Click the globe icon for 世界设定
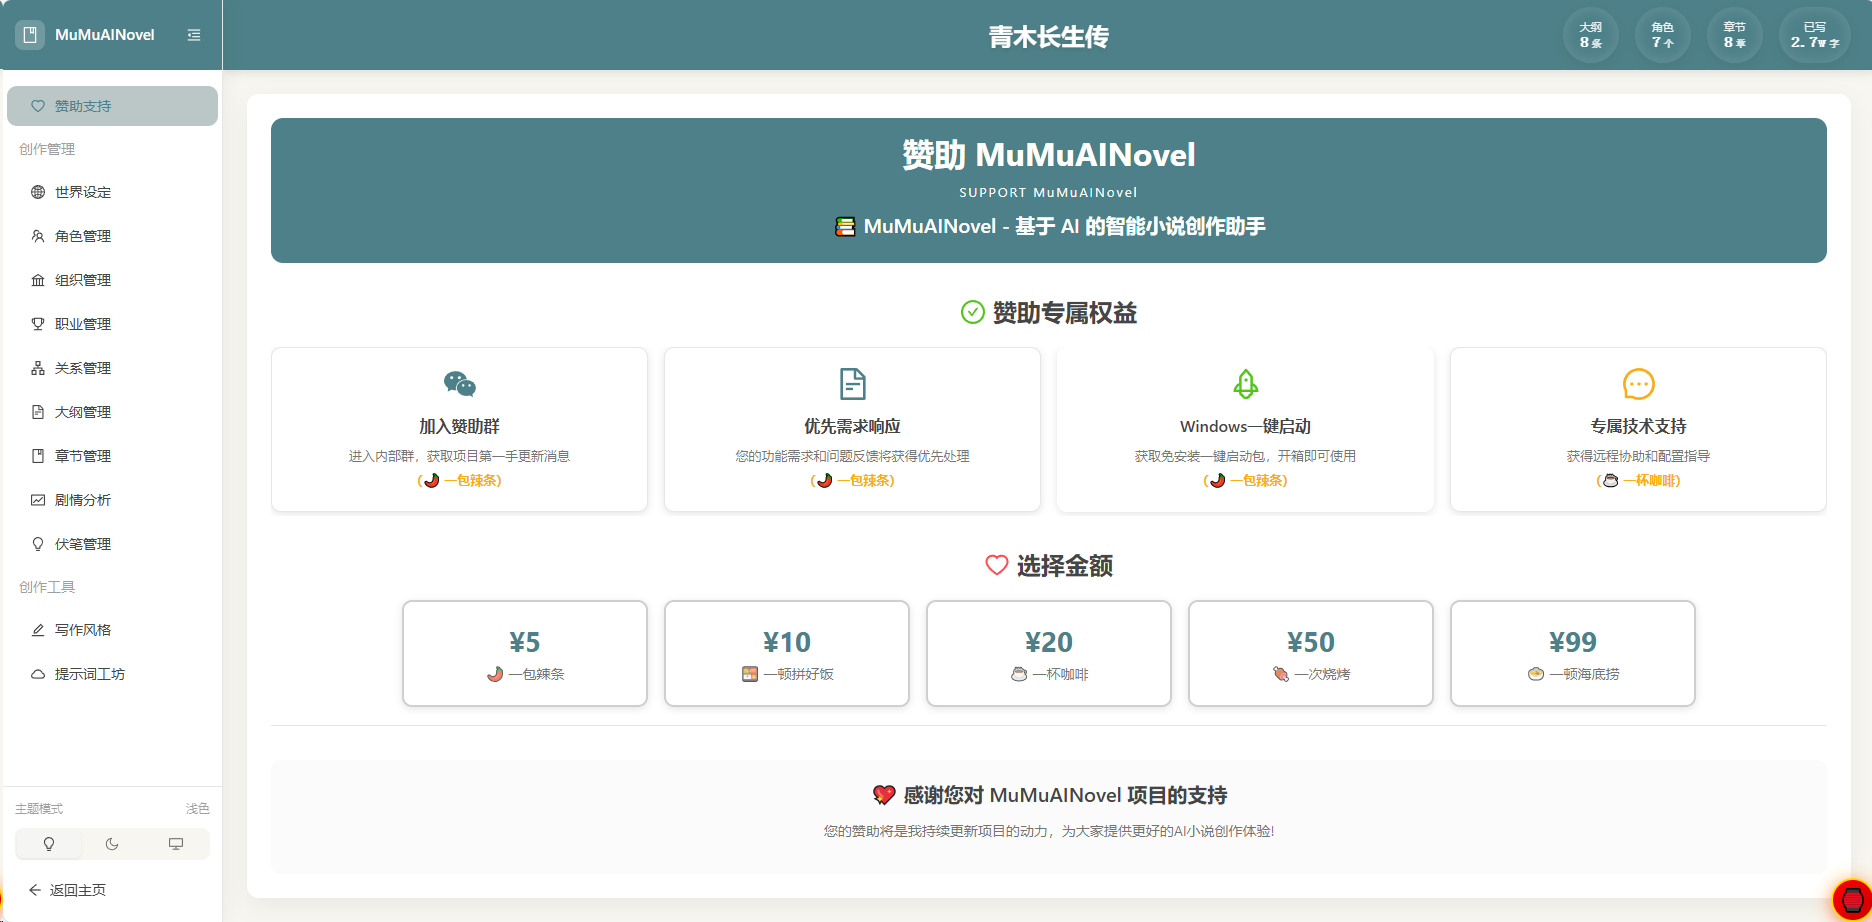 (38, 192)
